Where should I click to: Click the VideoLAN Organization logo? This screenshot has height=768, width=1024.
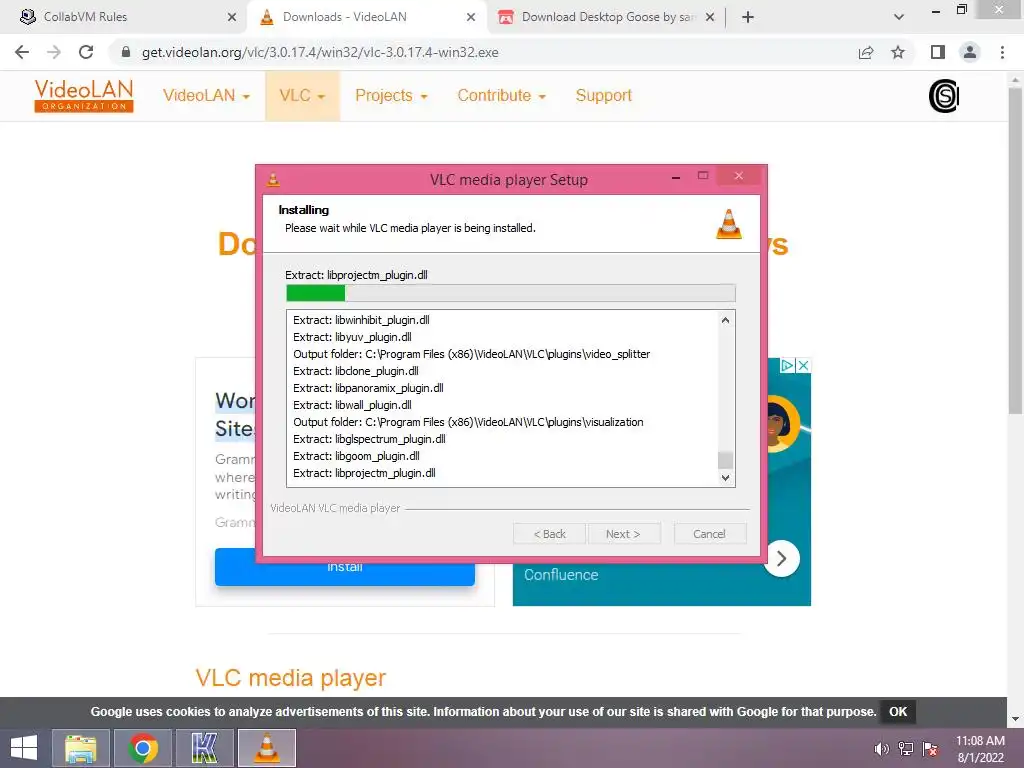click(84, 95)
